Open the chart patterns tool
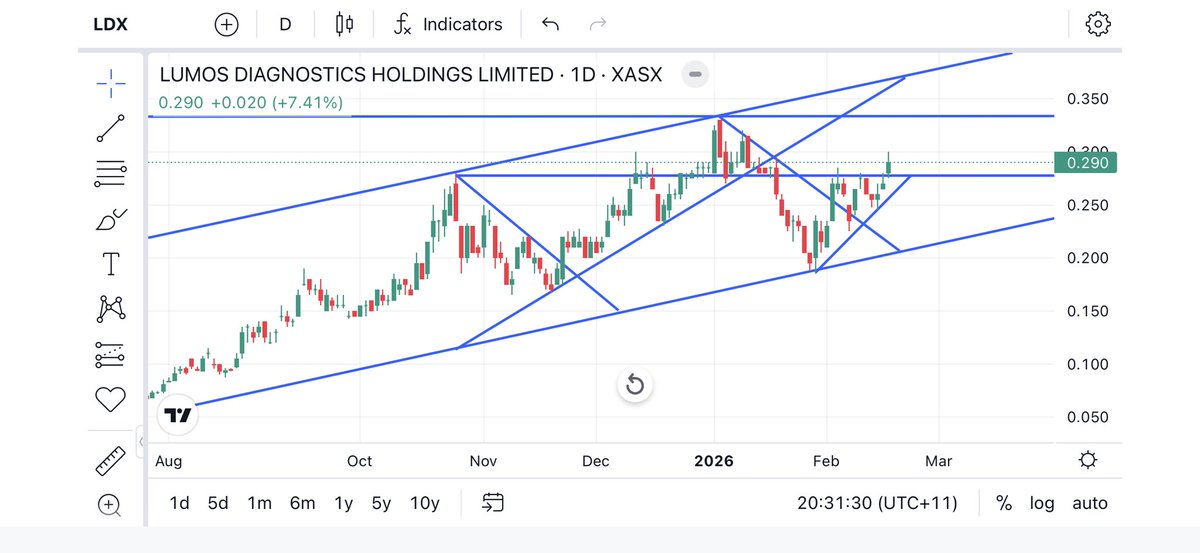Image resolution: width=1200 pixels, height=553 pixels. tap(111, 309)
